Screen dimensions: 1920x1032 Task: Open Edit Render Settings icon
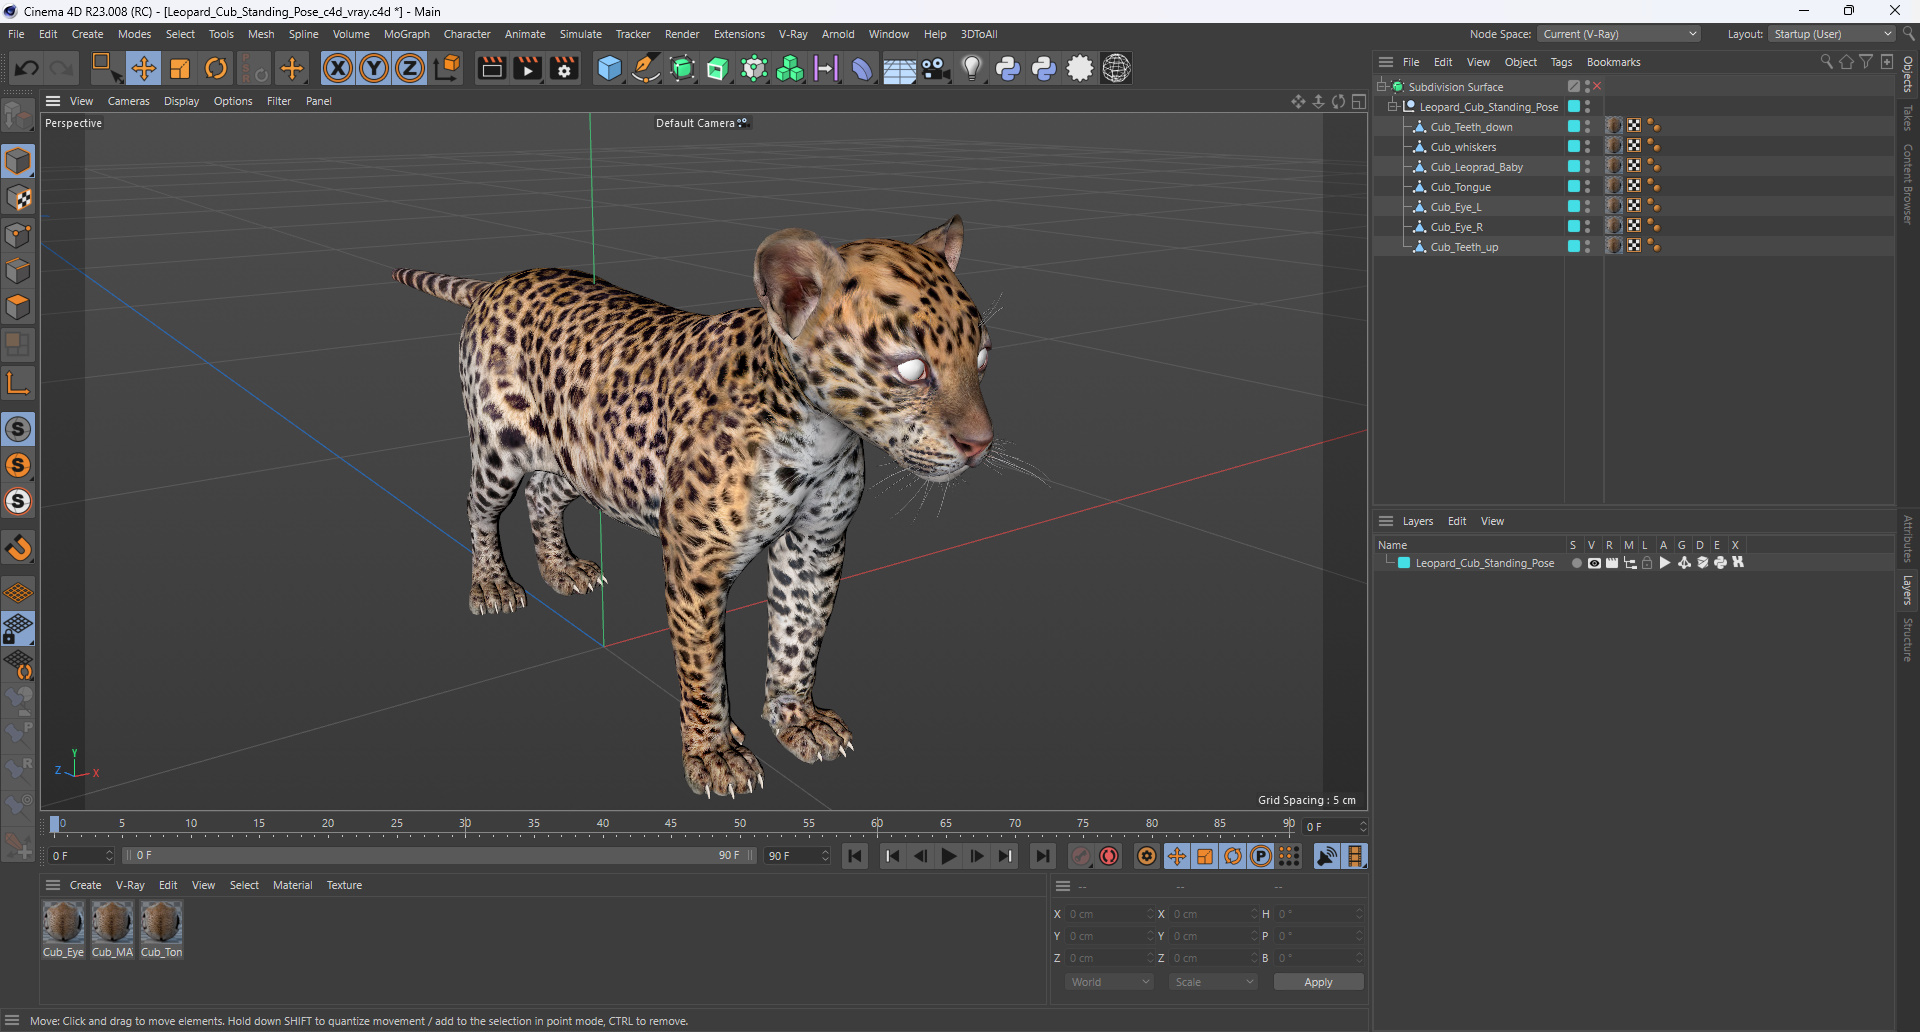pyautogui.click(x=564, y=68)
